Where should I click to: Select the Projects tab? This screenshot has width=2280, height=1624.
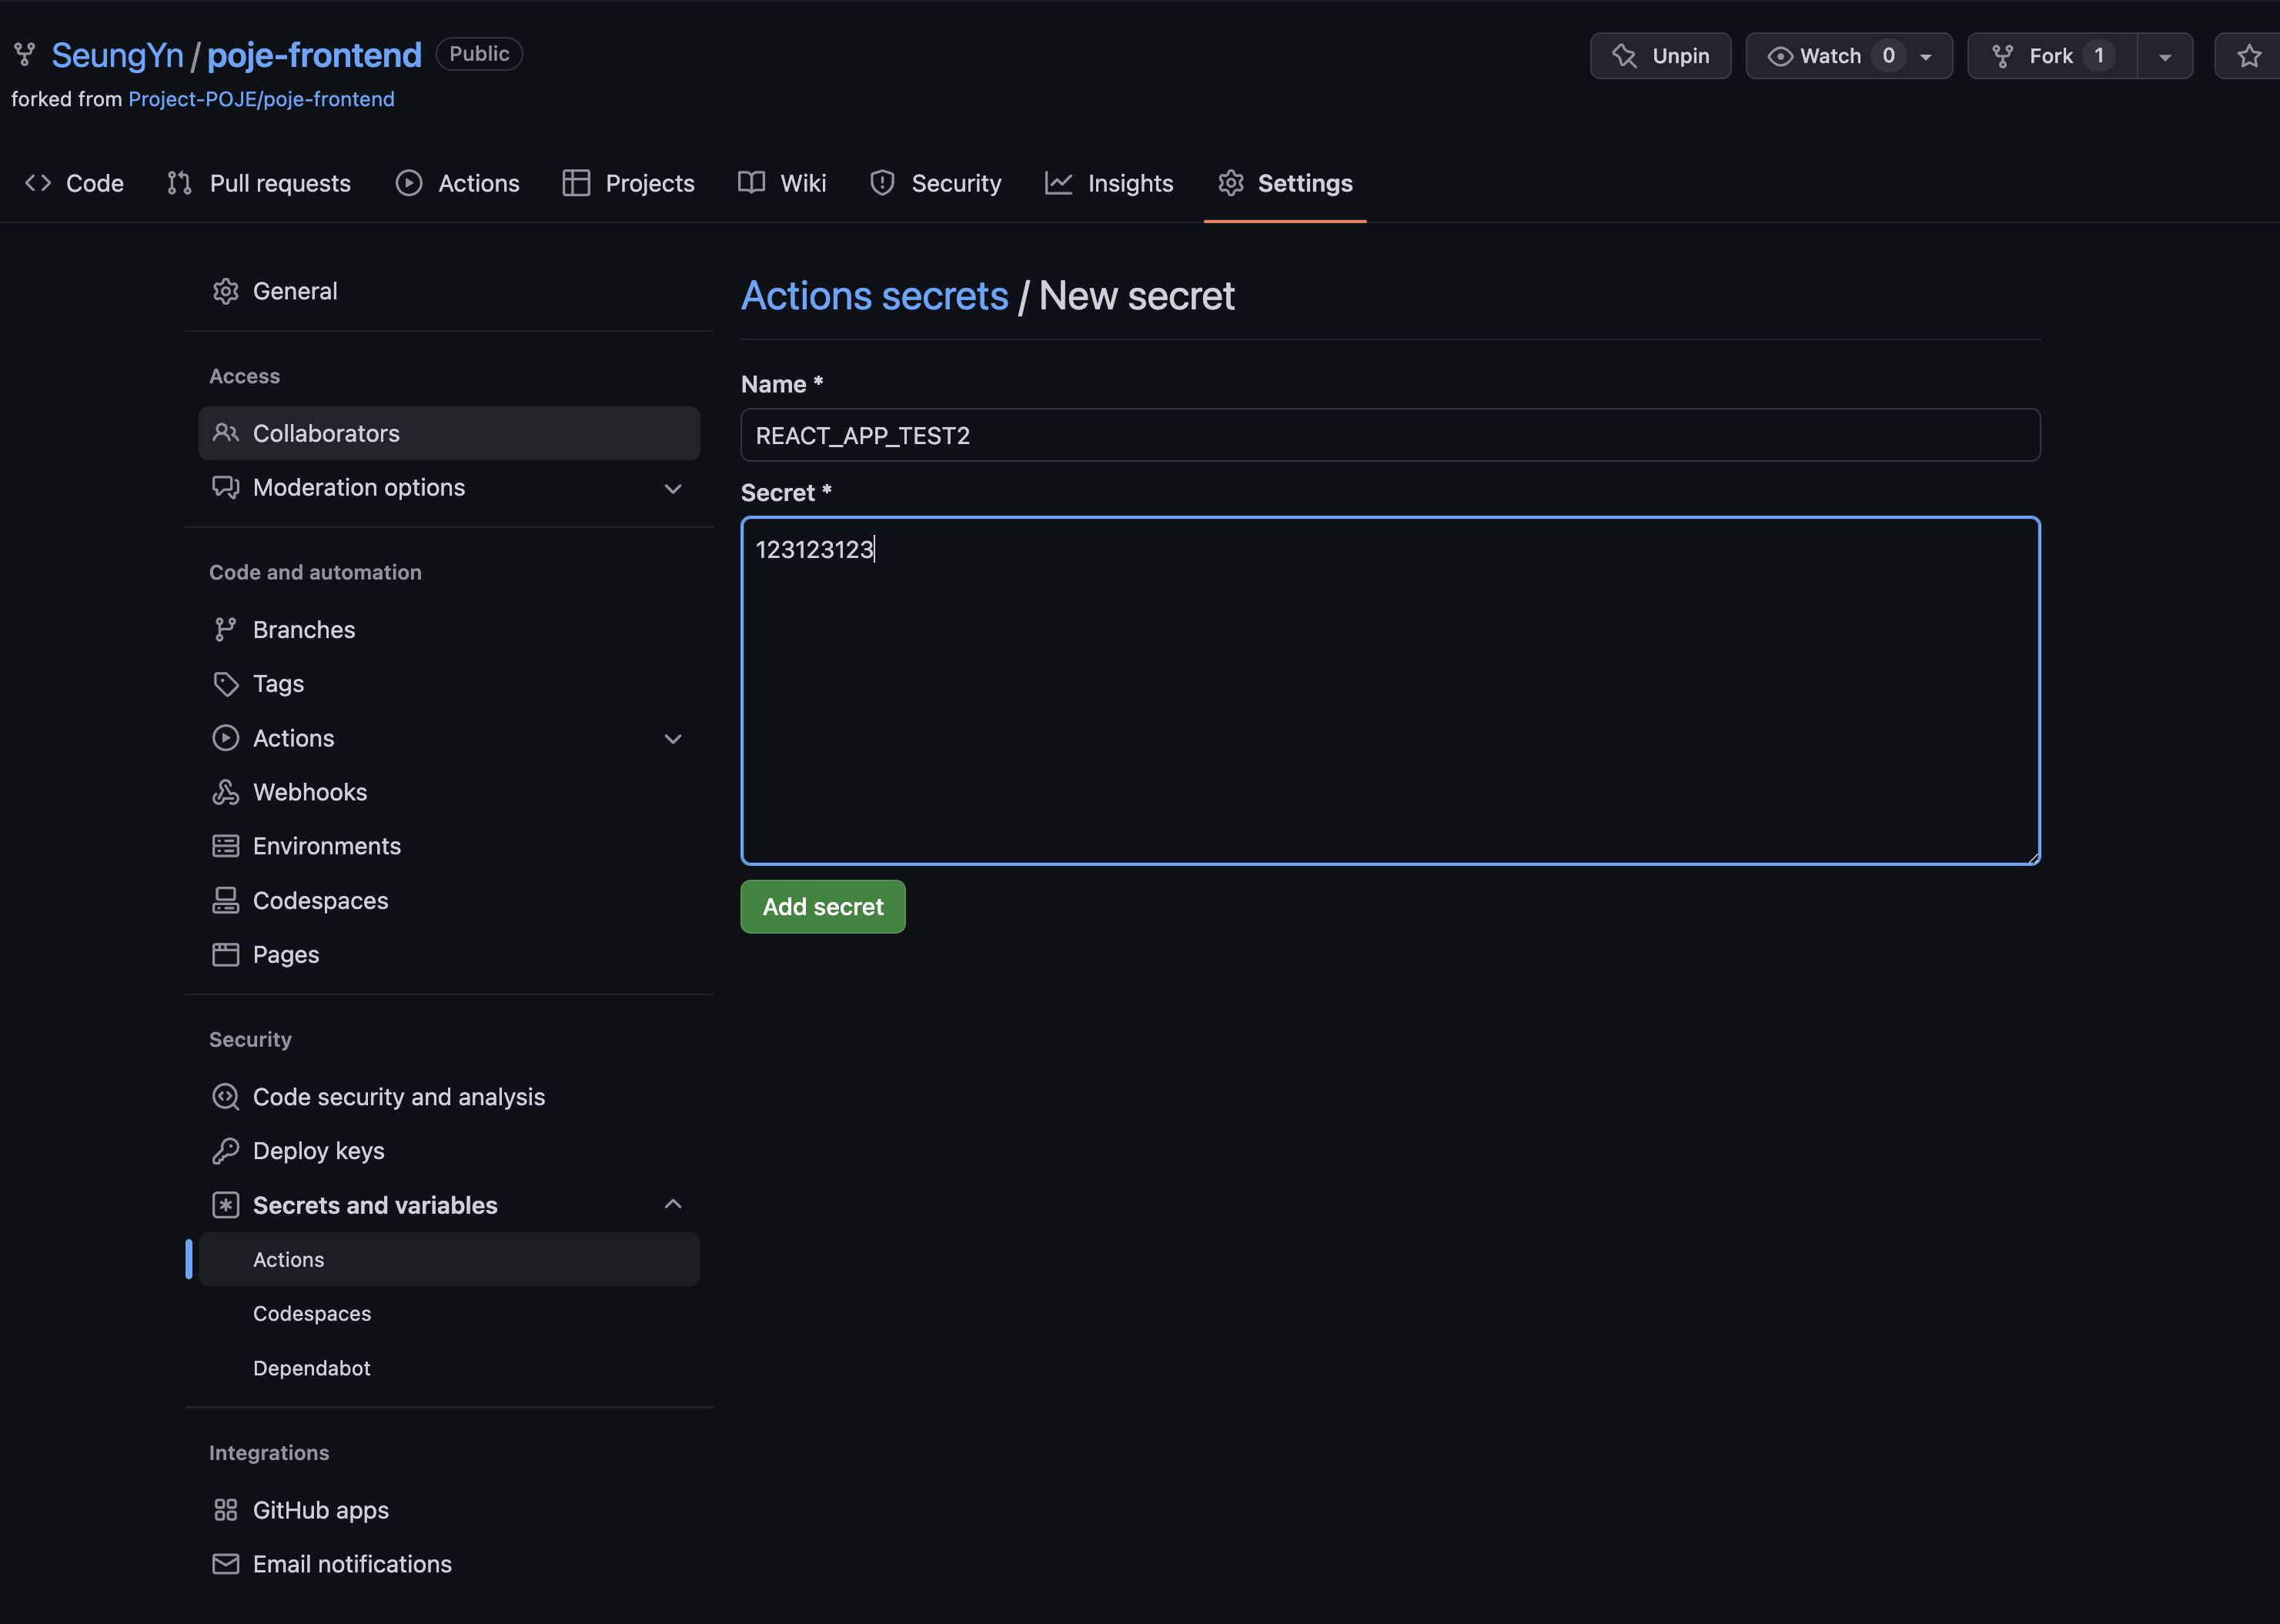coord(629,183)
